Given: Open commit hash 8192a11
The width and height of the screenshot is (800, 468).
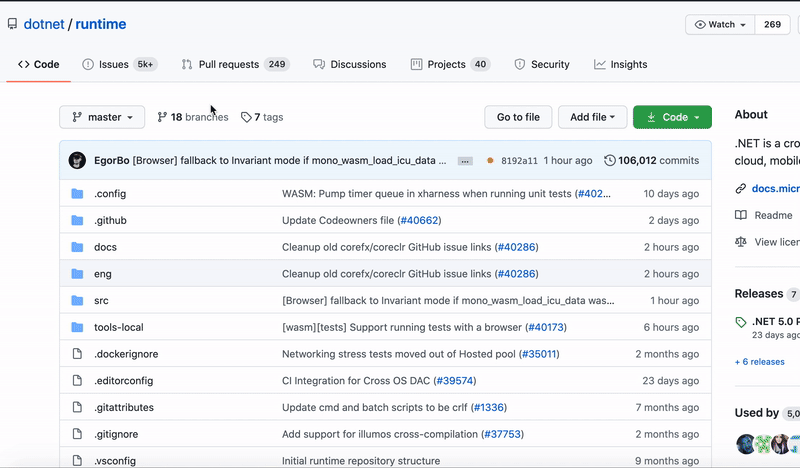Looking at the screenshot, I should [x=519, y=160].
